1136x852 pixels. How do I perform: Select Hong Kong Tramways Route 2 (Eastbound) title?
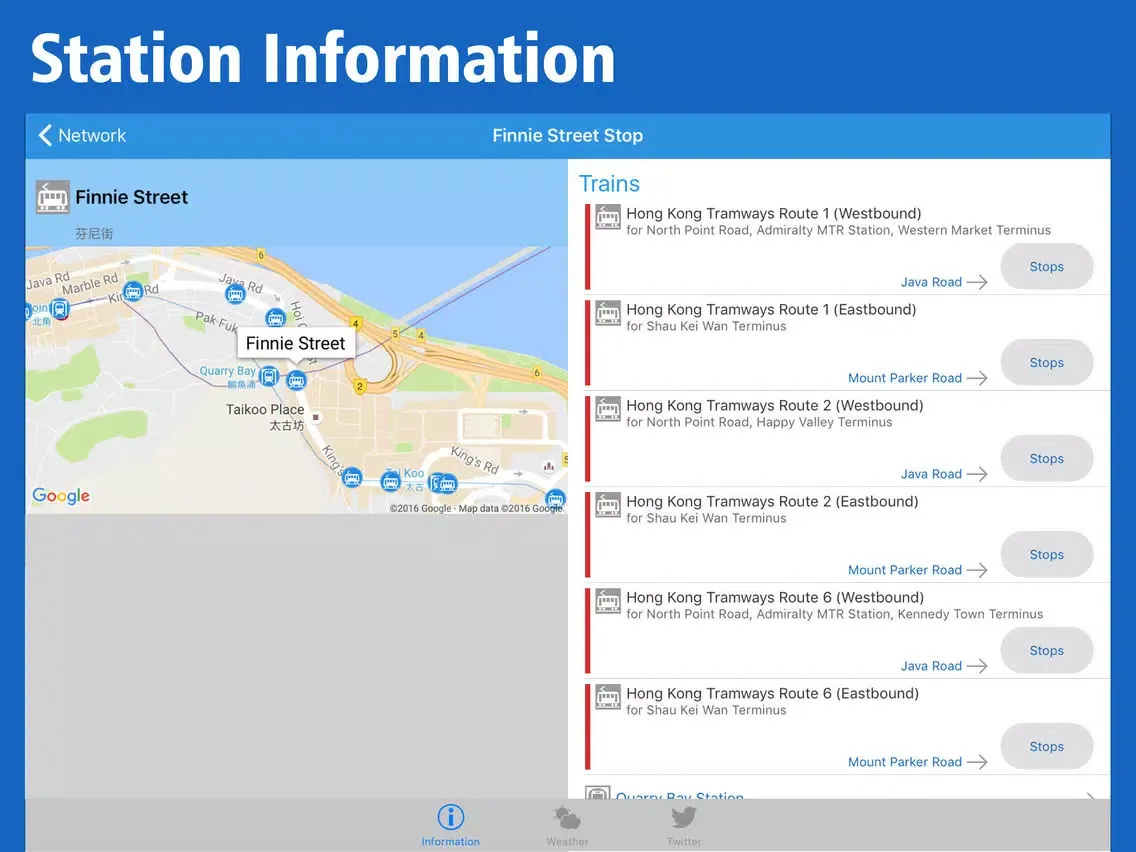[x=772, y=501]
